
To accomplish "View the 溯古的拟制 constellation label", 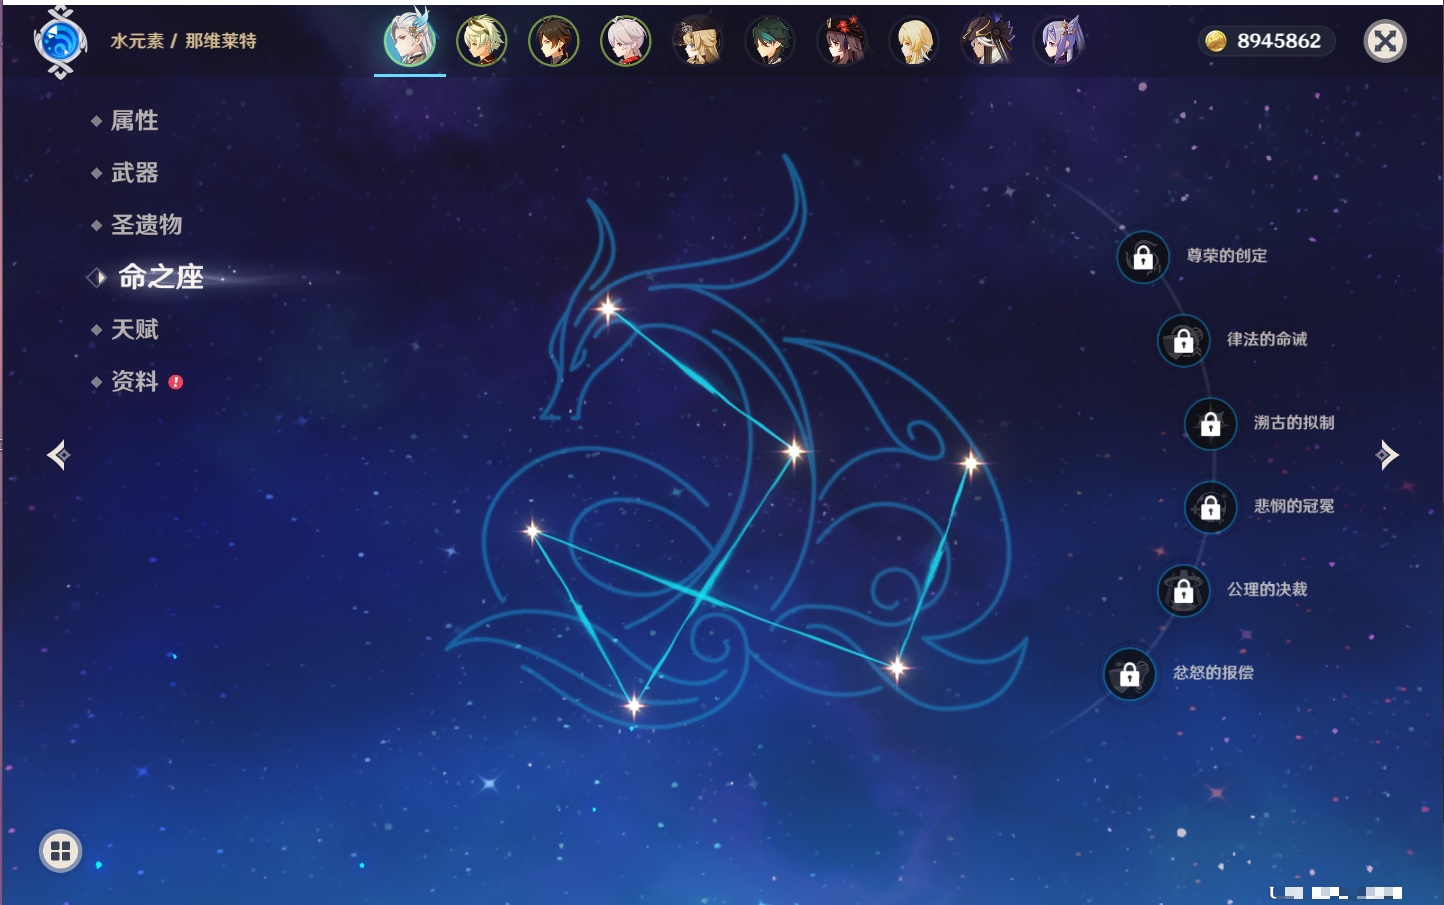I will tap(1293, 423).
